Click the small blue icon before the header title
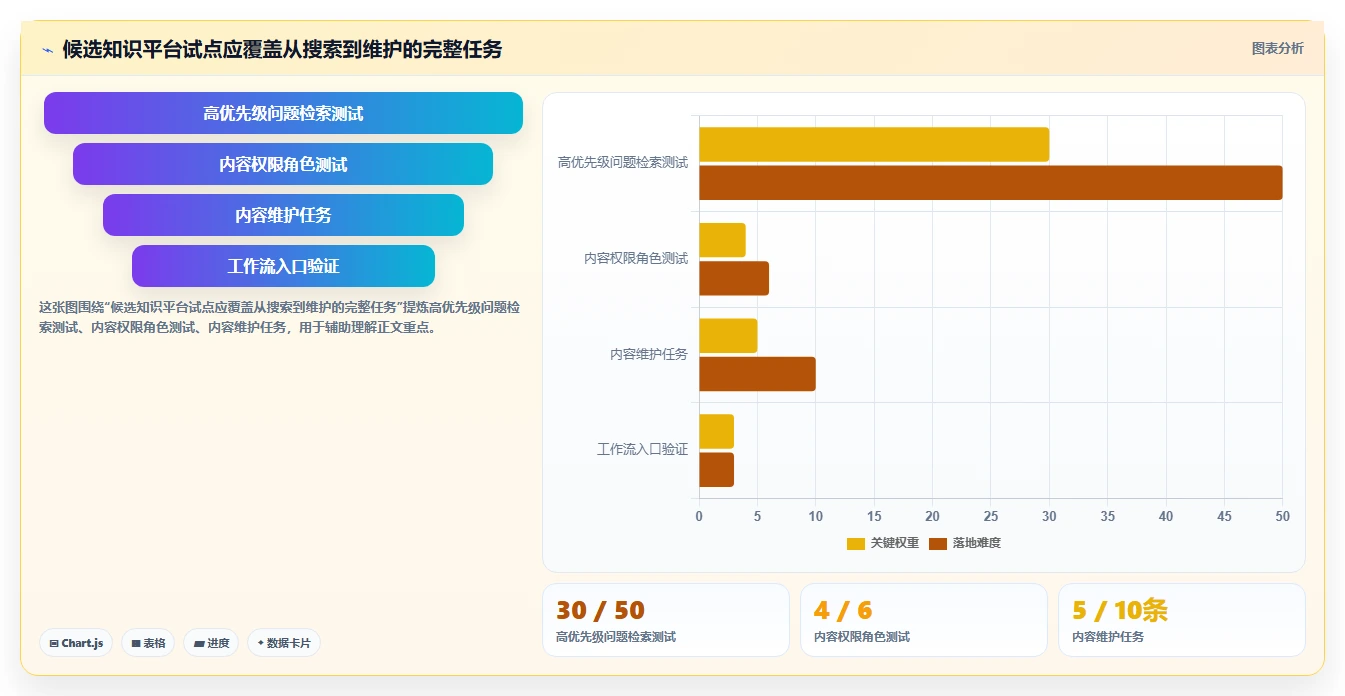Image resolution: width=1345 pixels, height=696 pixels. [47, 50]
